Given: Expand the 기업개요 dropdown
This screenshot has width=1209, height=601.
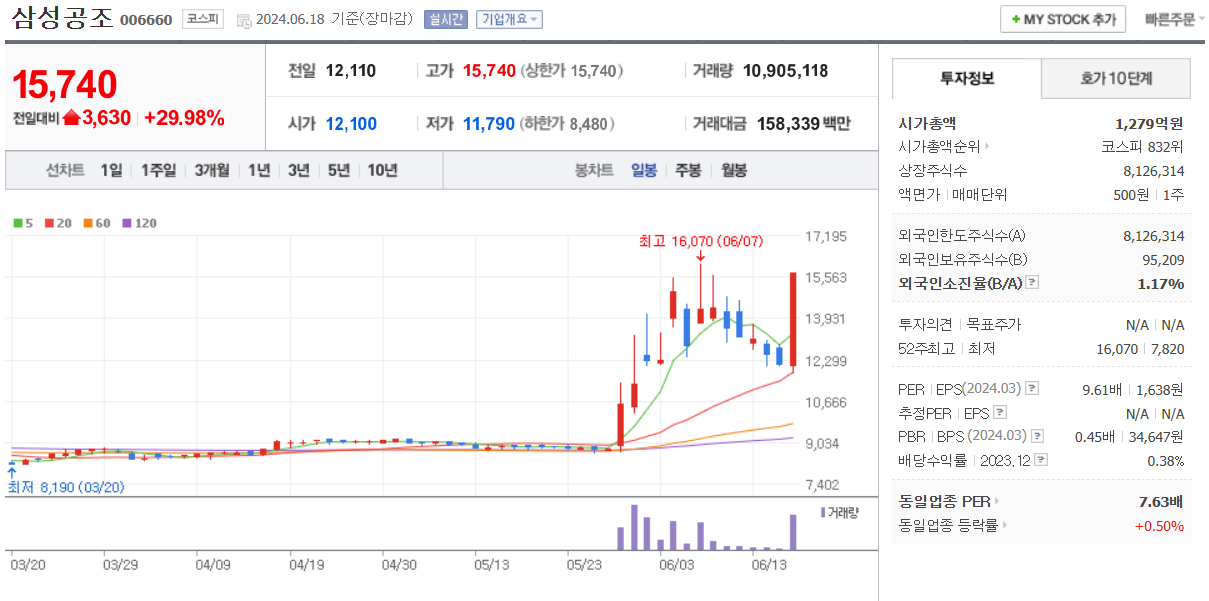Looking at the screenshot, I should 509,19.
